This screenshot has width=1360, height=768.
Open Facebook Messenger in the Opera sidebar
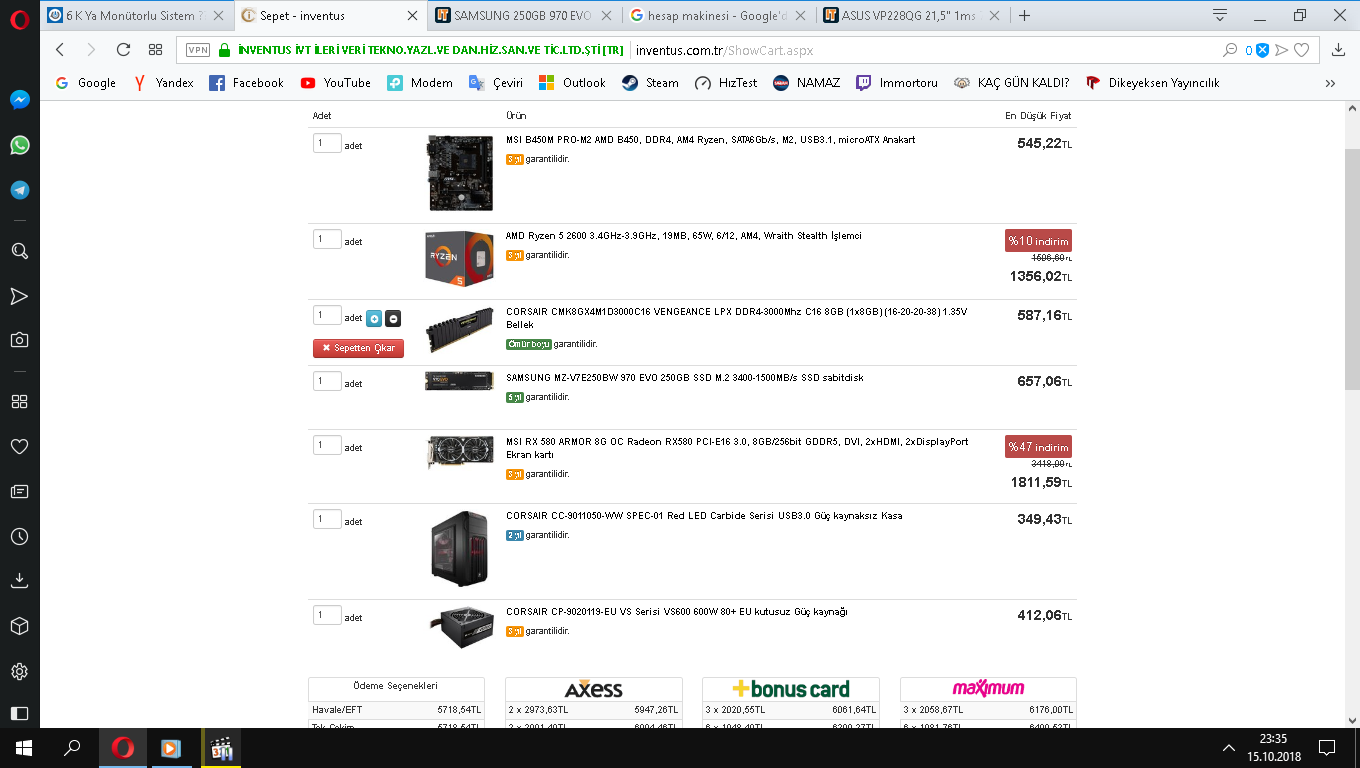(x=19, y=100)
